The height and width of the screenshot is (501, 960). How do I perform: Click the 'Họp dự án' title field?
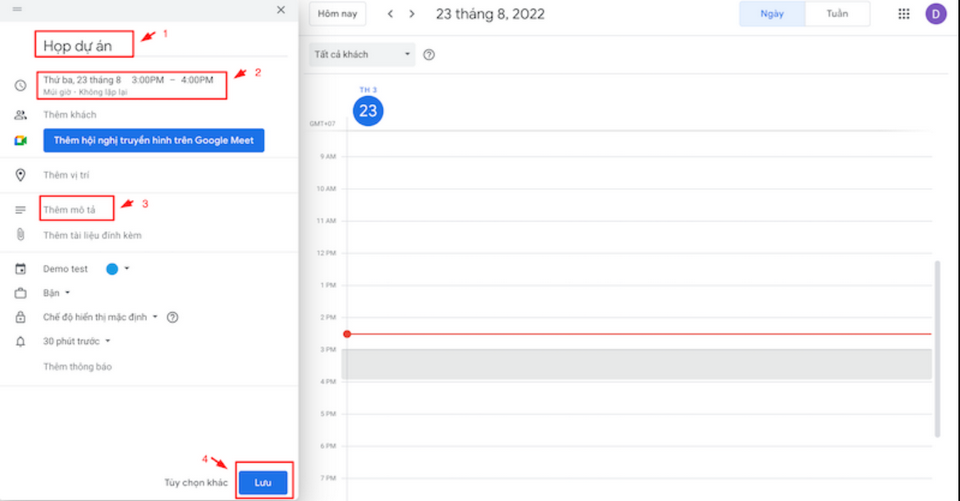pyautogui.click(x=84, y=45)
